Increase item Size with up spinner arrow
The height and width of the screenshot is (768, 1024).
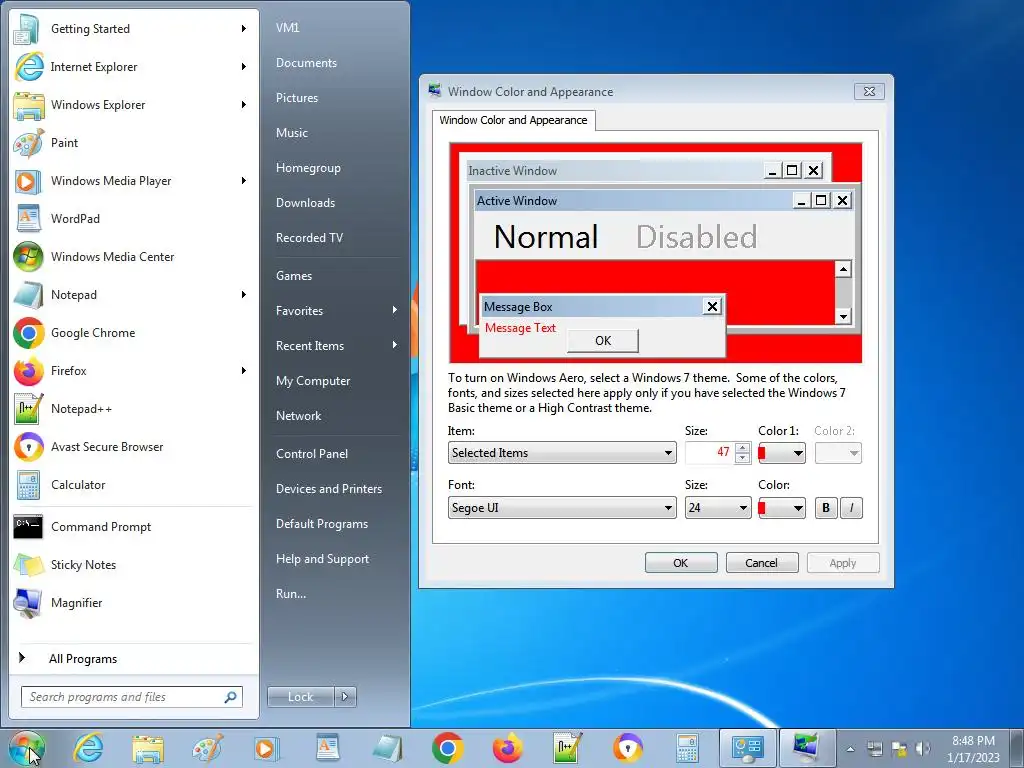(743, 447)
